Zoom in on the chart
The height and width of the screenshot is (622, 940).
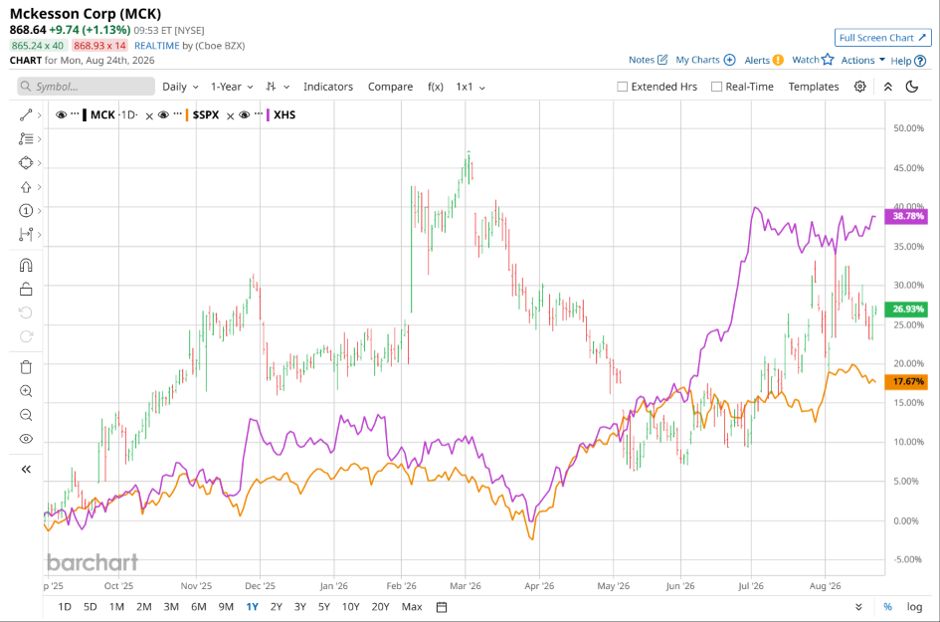(x=26, y=391)
